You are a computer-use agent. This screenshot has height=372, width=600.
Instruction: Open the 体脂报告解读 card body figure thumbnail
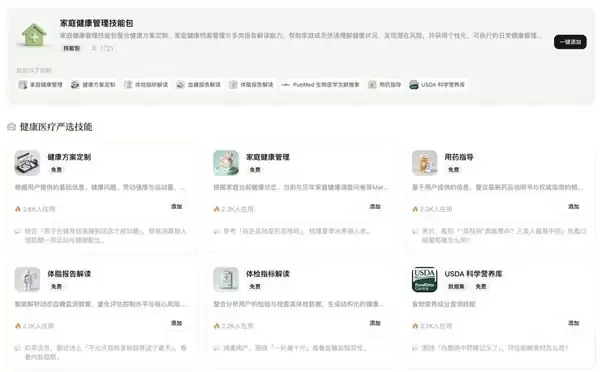(27, 279)
